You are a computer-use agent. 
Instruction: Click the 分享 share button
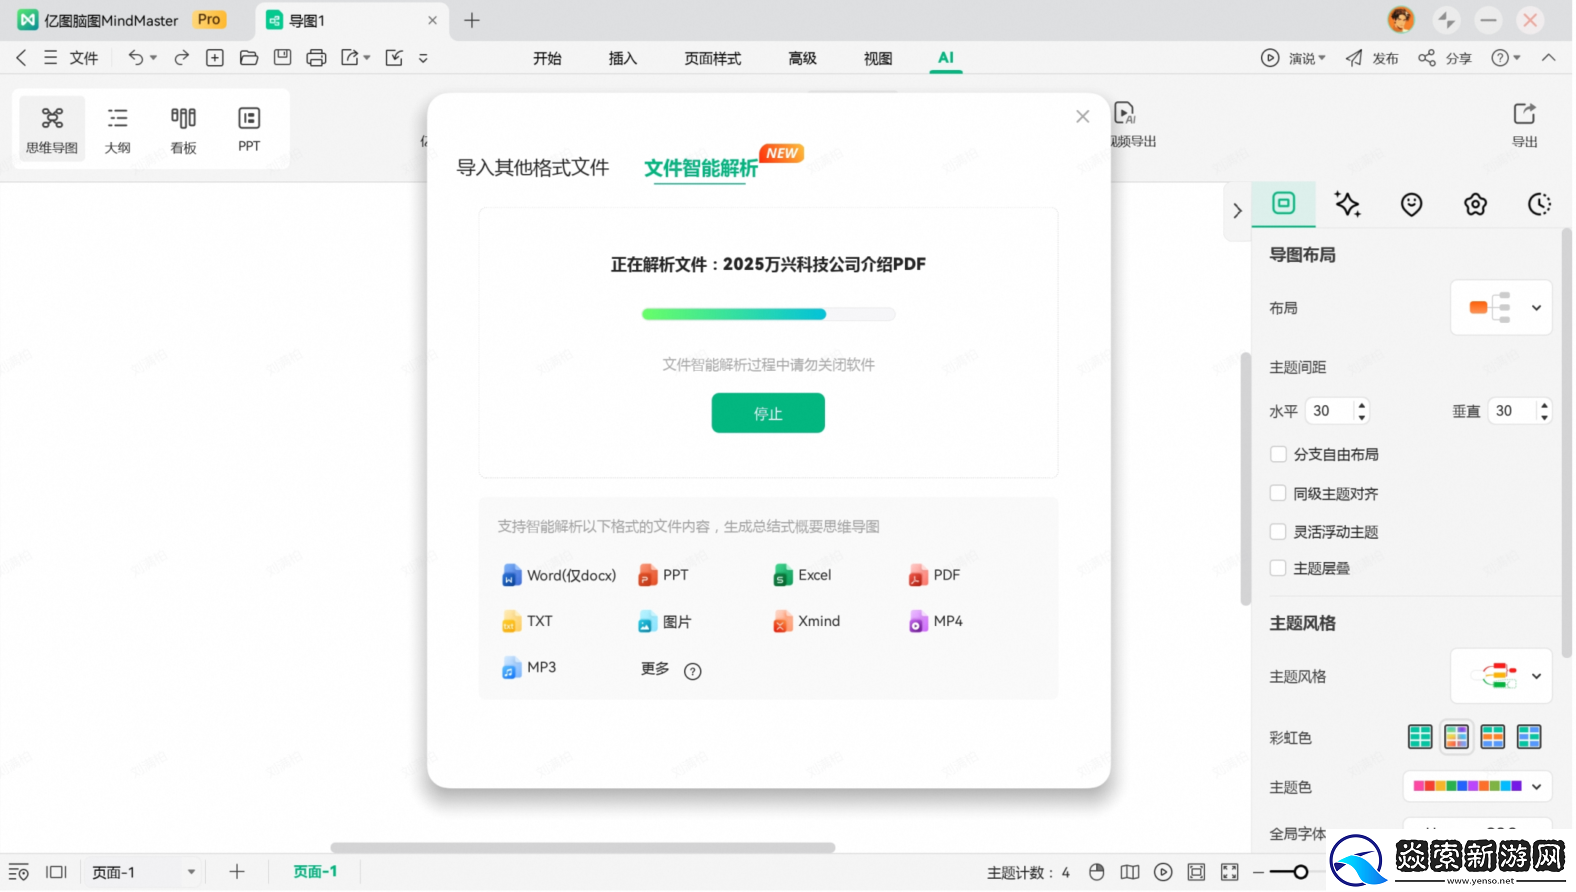click(x=1445, y=58)
